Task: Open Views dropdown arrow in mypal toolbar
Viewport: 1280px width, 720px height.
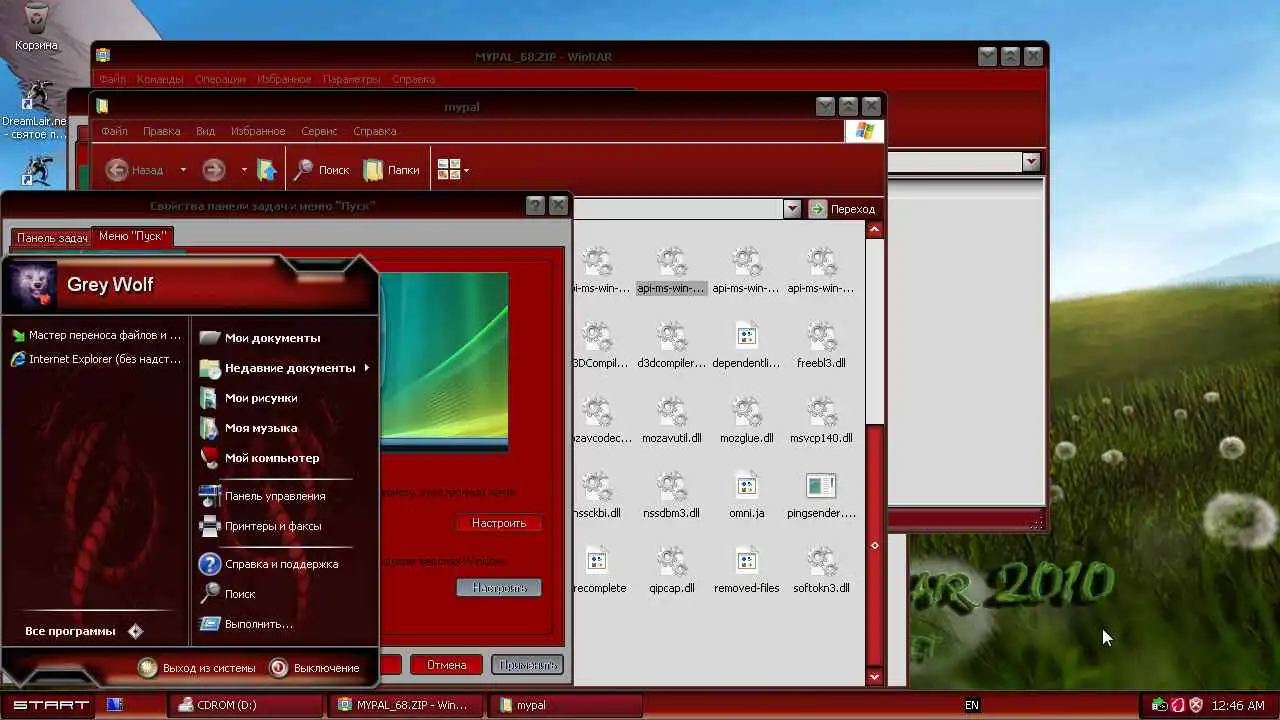Action: pos(466,170)
